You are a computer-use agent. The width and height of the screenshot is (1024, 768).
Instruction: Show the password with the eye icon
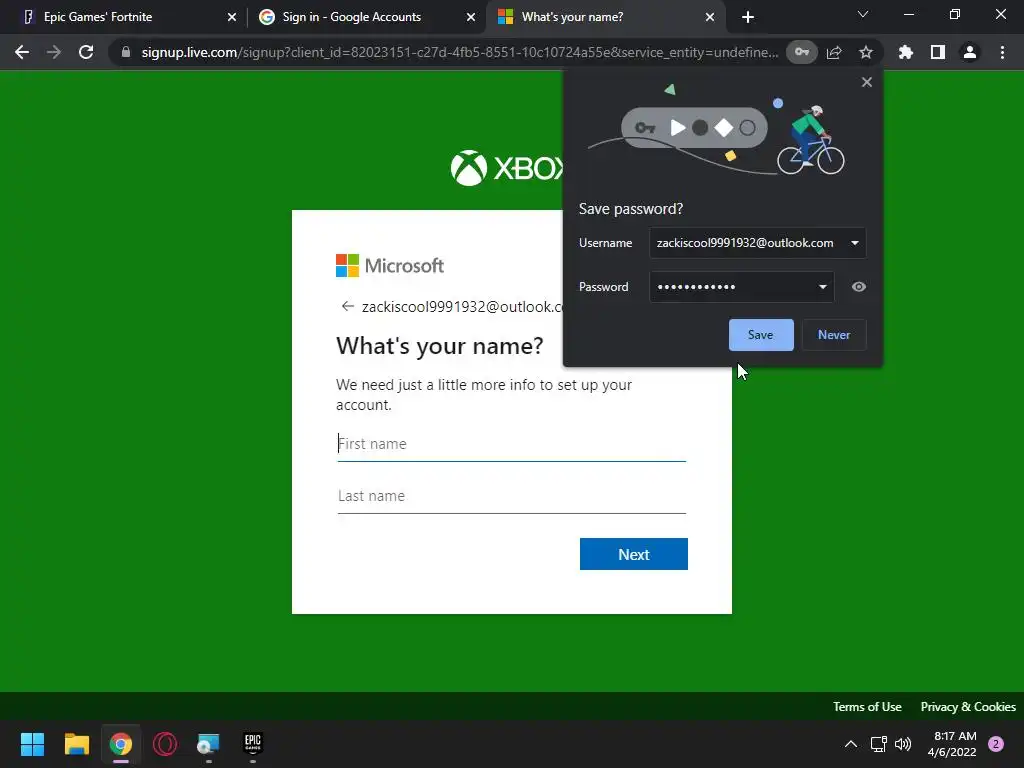click(859, 287)
